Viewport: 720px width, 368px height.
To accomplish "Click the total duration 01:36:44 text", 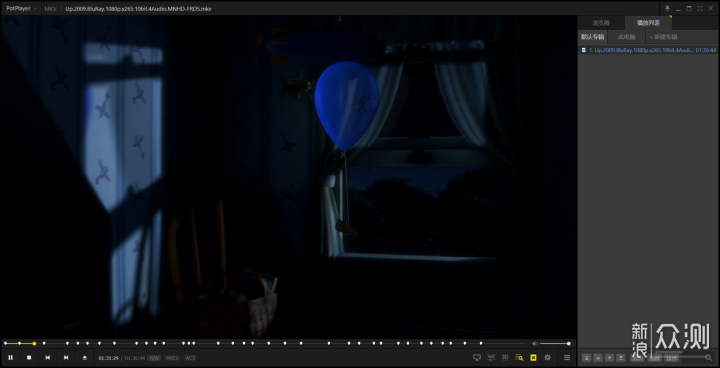I will point(135,358).
